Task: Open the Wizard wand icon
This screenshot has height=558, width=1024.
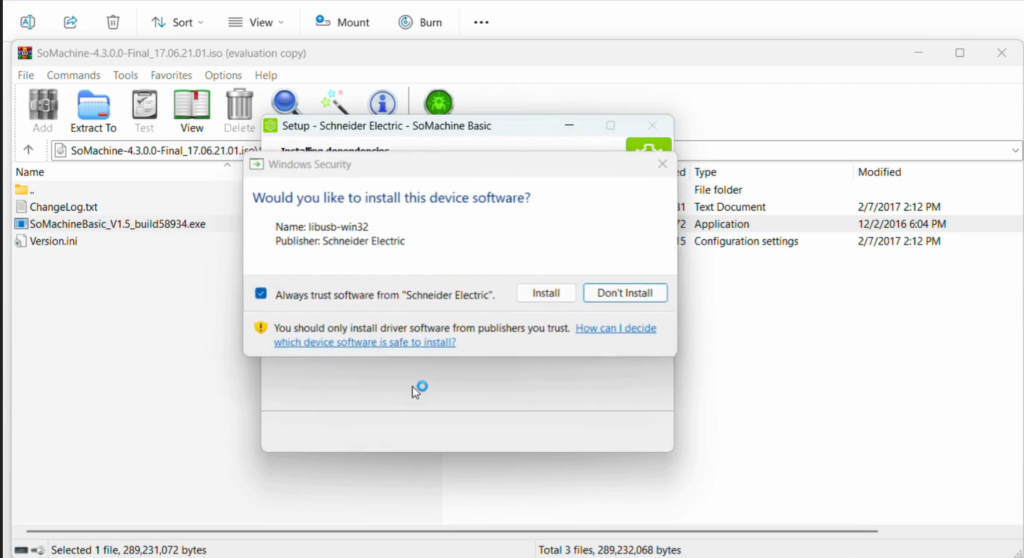Action: click(333, 102)
